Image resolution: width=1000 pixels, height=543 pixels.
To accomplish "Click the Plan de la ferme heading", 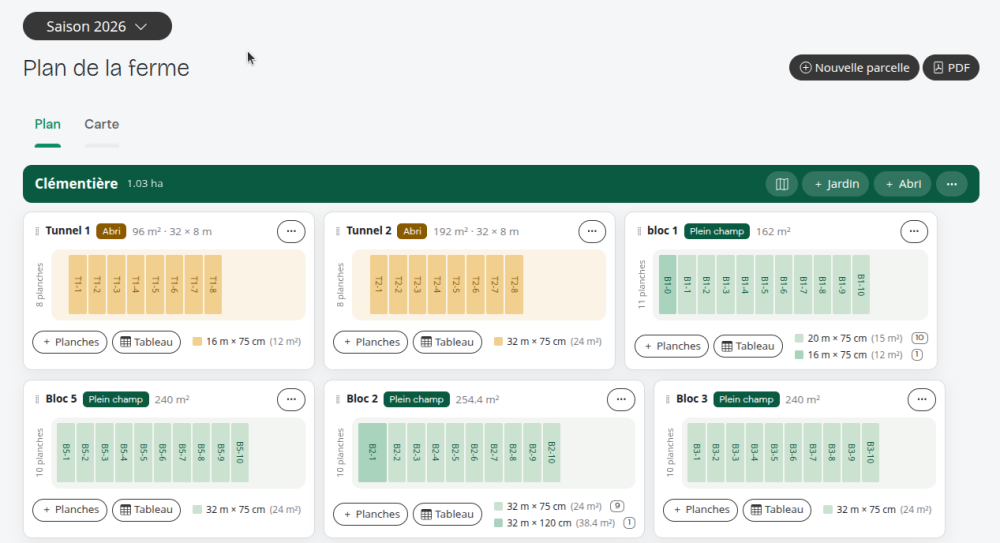I will pos(107,68).
